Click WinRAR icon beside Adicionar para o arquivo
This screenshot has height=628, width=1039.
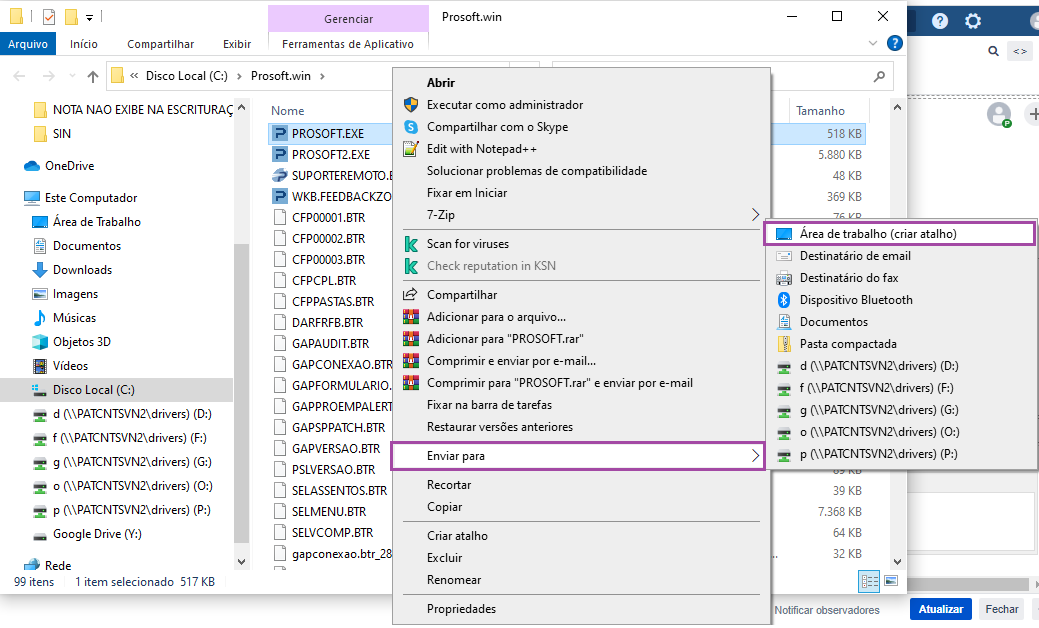pyautogui.click(x=411, y=317)
